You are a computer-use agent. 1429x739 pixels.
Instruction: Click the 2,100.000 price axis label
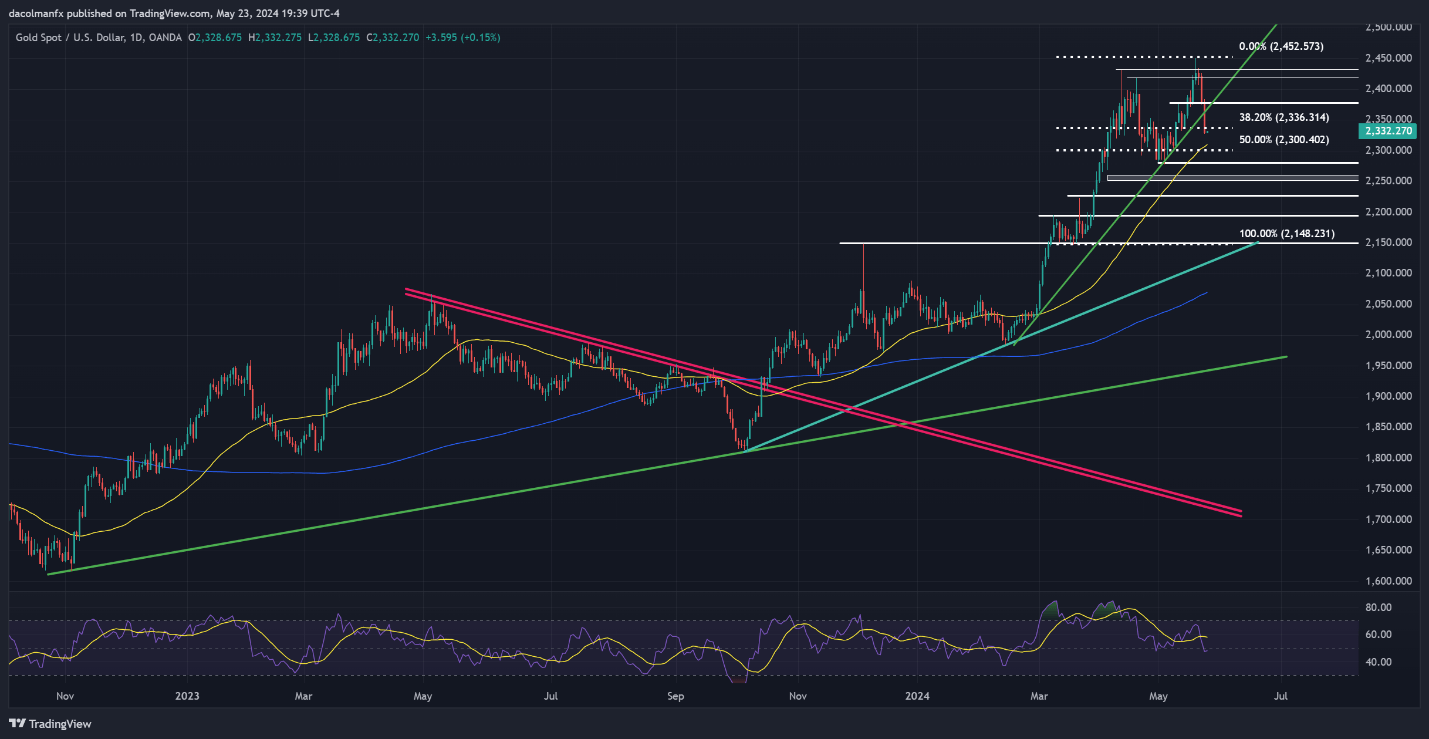(1389, 273)
